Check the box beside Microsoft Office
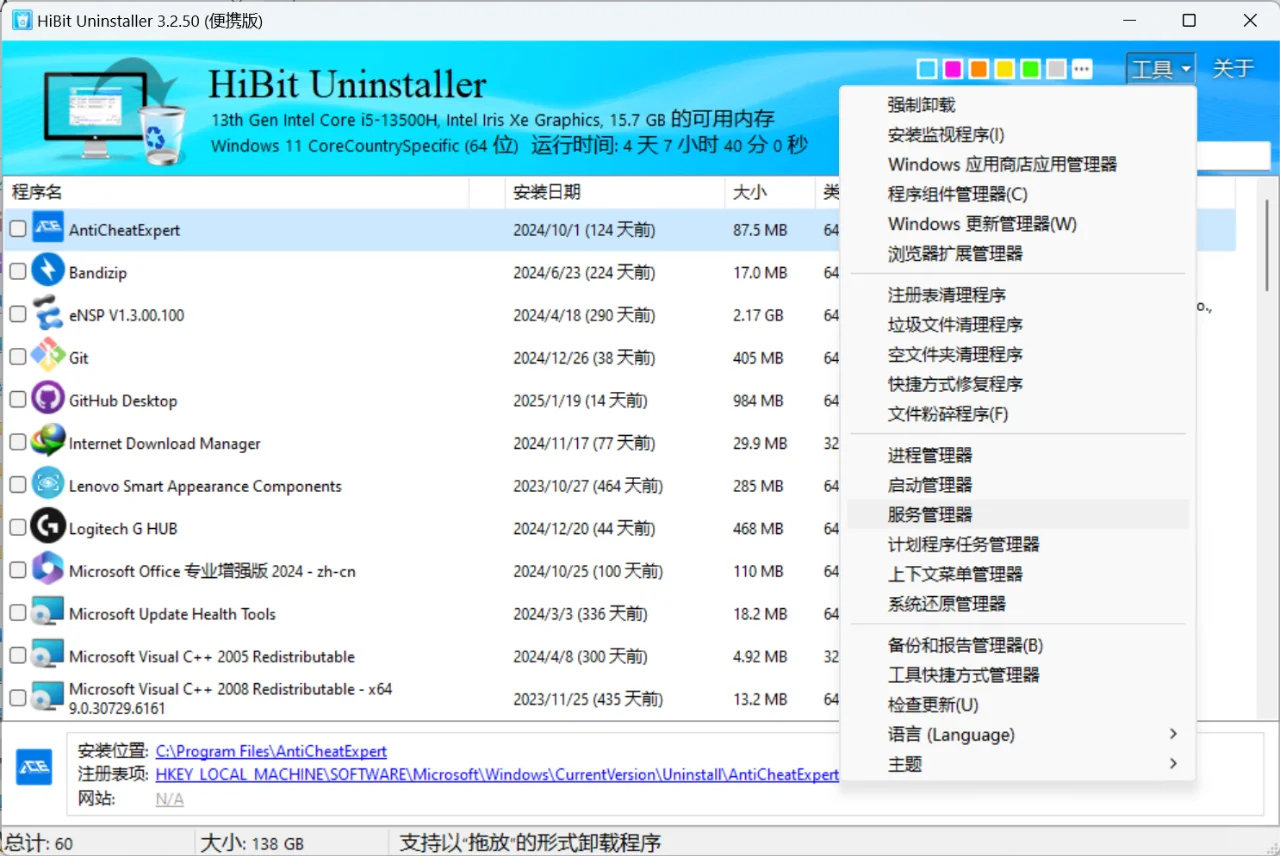Image resolution: width=1280 pixels, height=856 pixels. pos(17,571)
